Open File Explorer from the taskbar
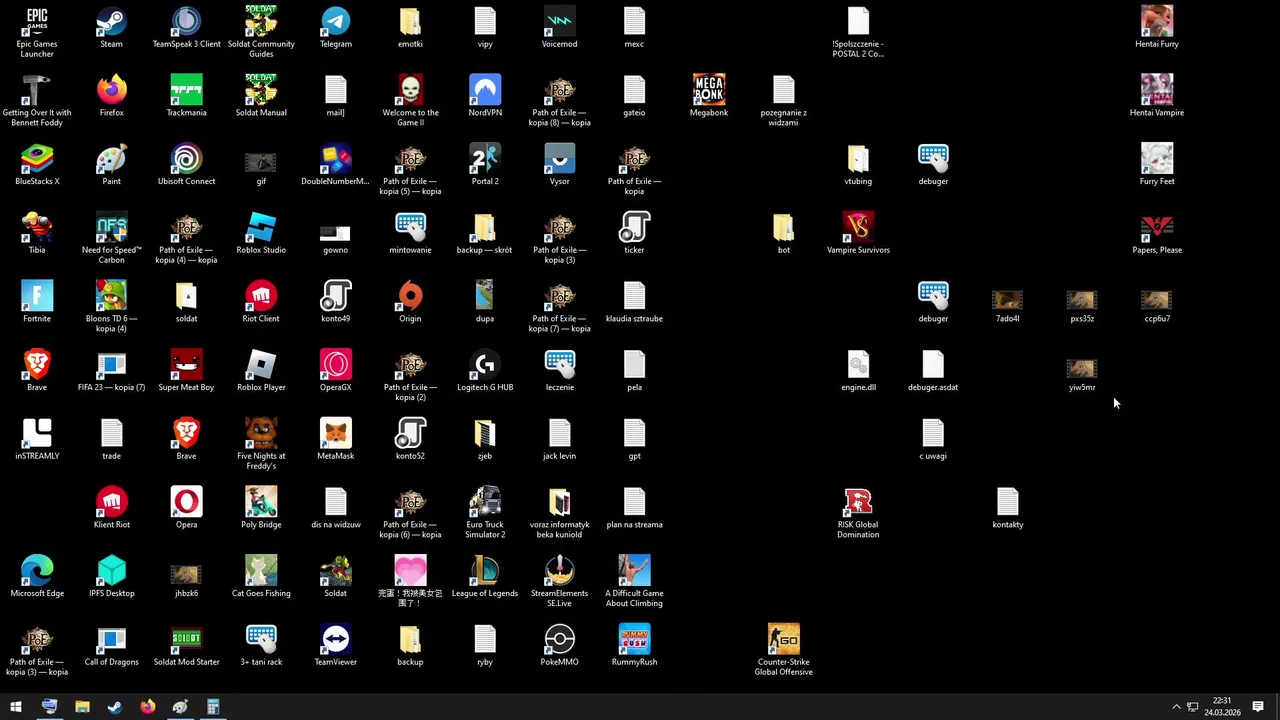The height and width of the screenshot is (720, 1280). coord(82,707)
